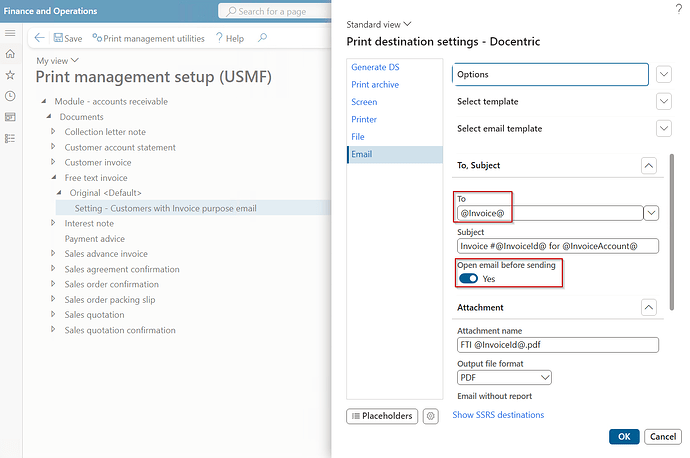This screenshot has height=458, width=690.
Task: Go to Home icon in sidebar
Action: 10,54
